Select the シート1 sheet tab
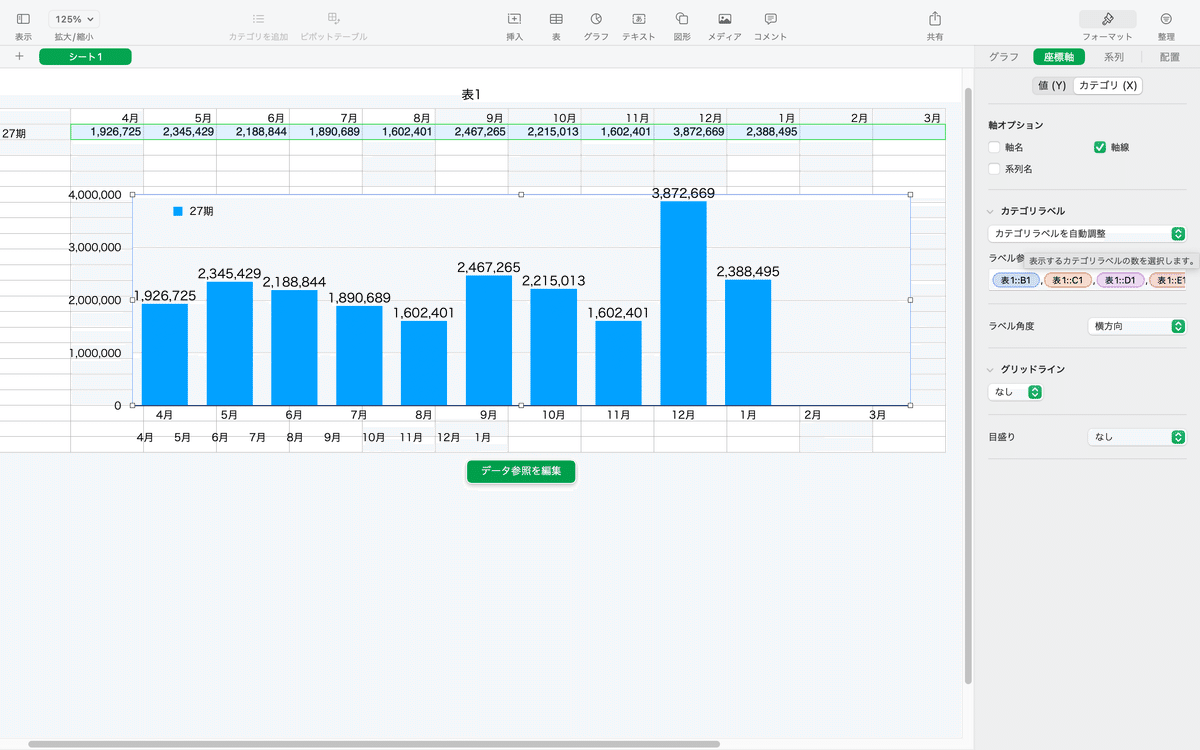This screenshot has width=1200, height=750. (85, 56)
